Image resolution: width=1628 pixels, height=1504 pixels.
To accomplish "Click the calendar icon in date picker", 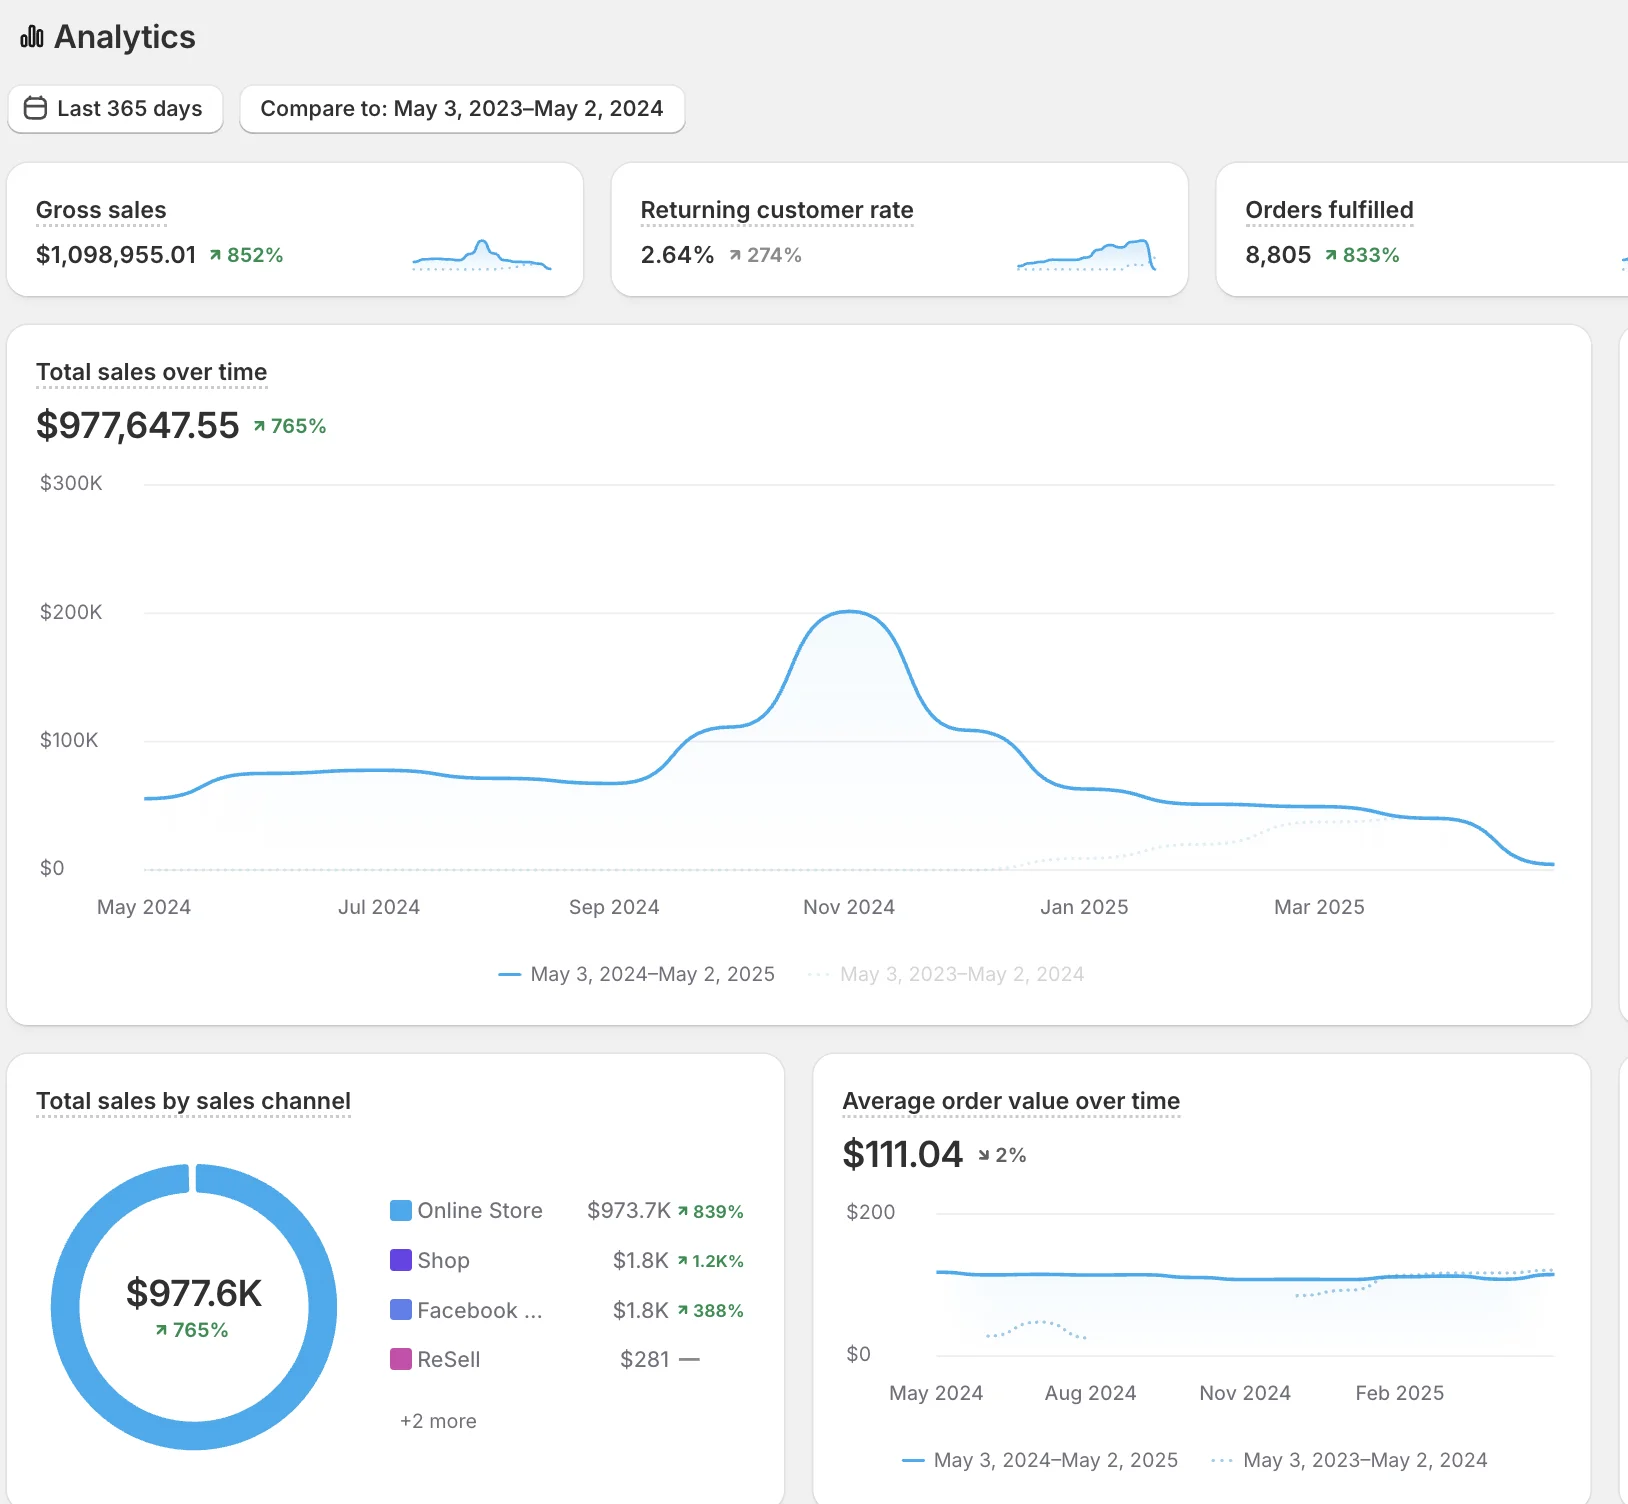I will 35,108.
